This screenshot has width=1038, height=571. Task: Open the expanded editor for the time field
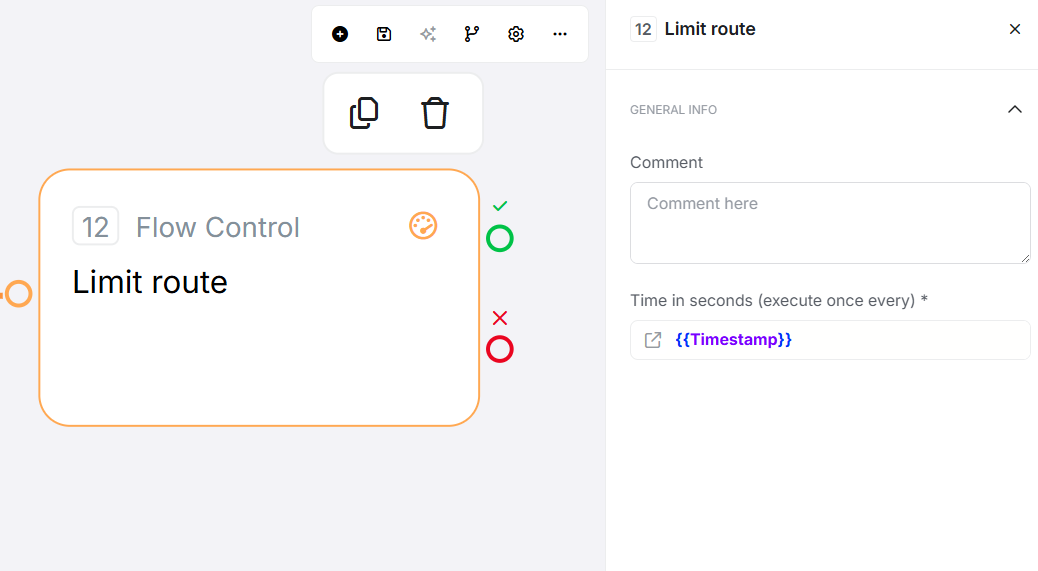click(653, 340)
